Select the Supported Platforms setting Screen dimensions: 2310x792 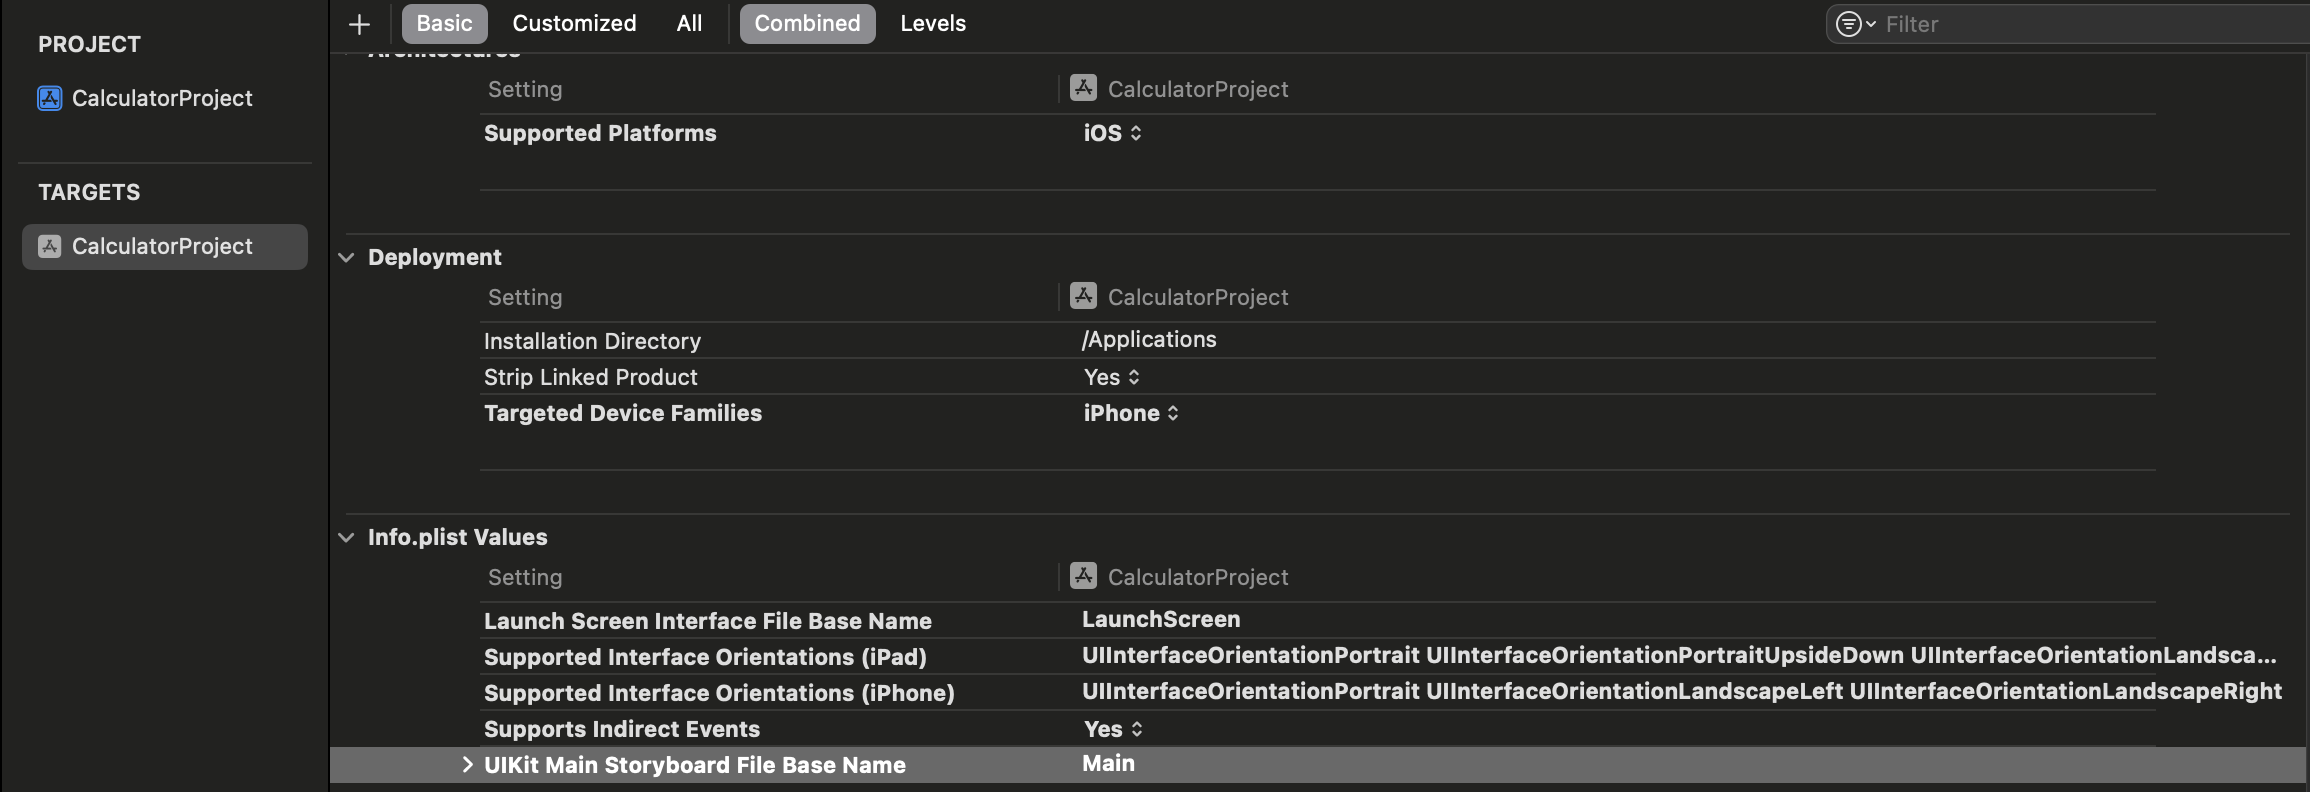pyautogui.click(x=600, y=133)
